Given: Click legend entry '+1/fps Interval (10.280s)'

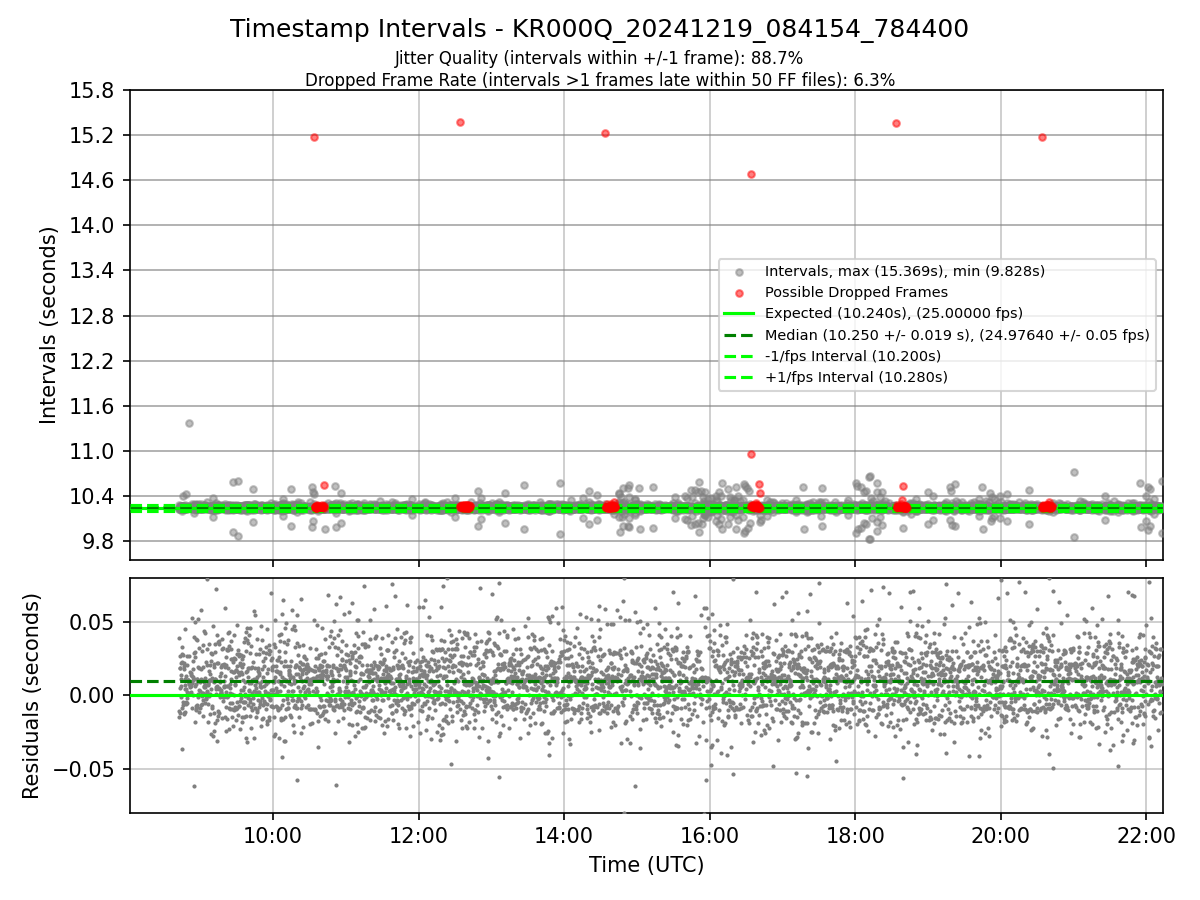Looking at the screenshot, I should (856, 377).
